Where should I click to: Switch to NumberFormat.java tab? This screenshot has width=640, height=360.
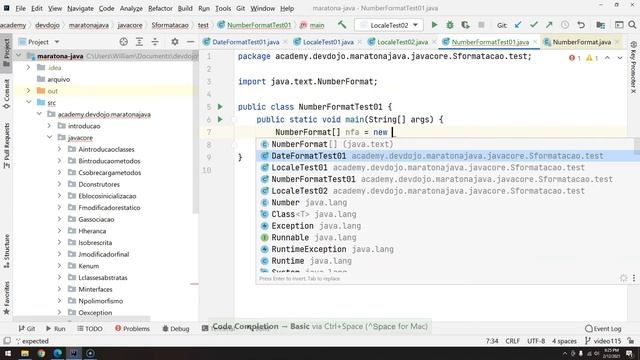tap(582, 42)
